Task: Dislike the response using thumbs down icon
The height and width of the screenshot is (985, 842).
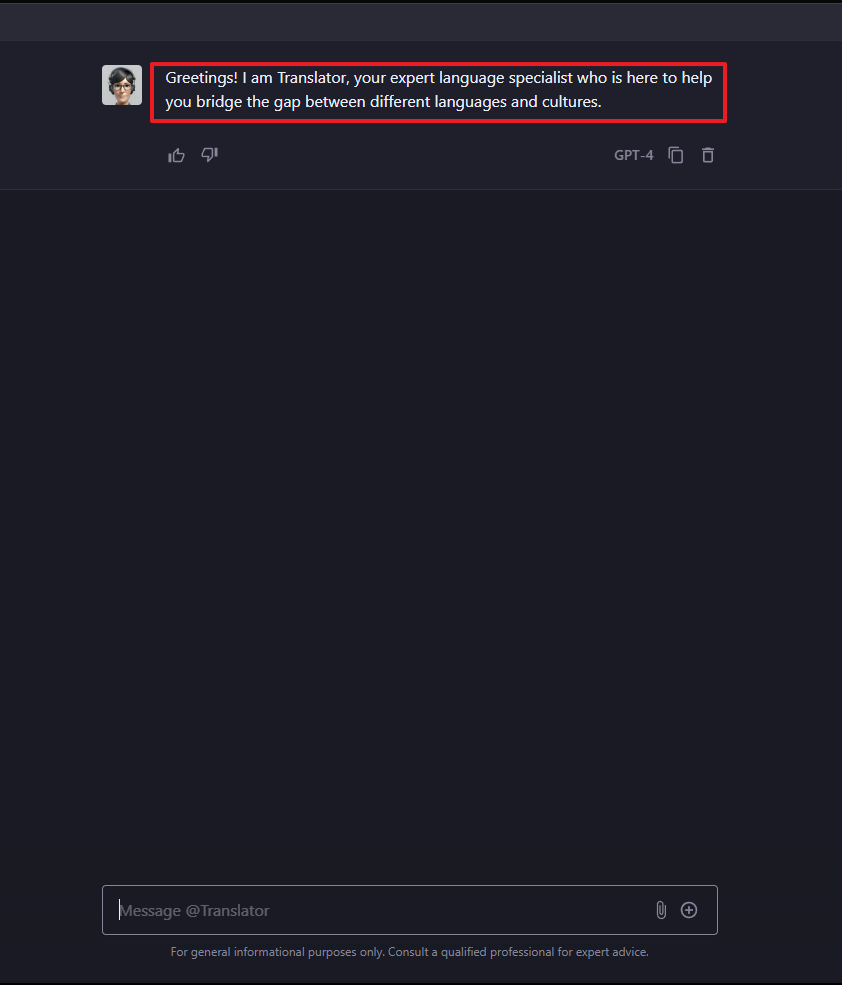Action: tap(209, 155)
